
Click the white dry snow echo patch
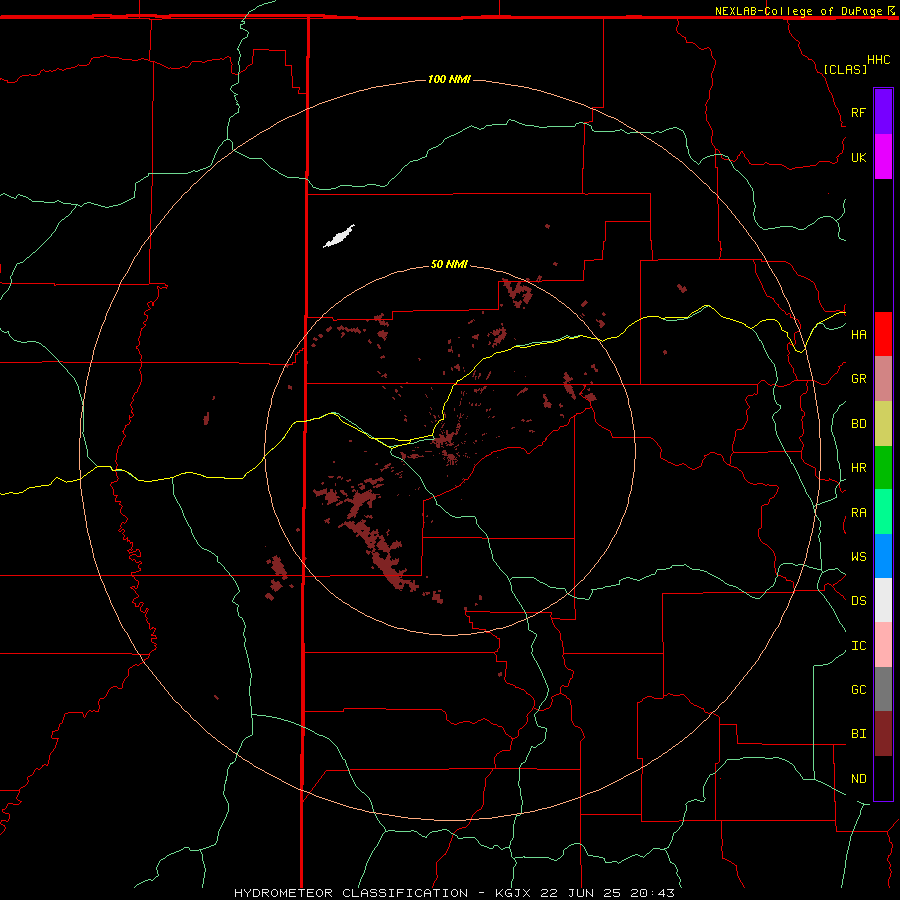tap(339, 236)
